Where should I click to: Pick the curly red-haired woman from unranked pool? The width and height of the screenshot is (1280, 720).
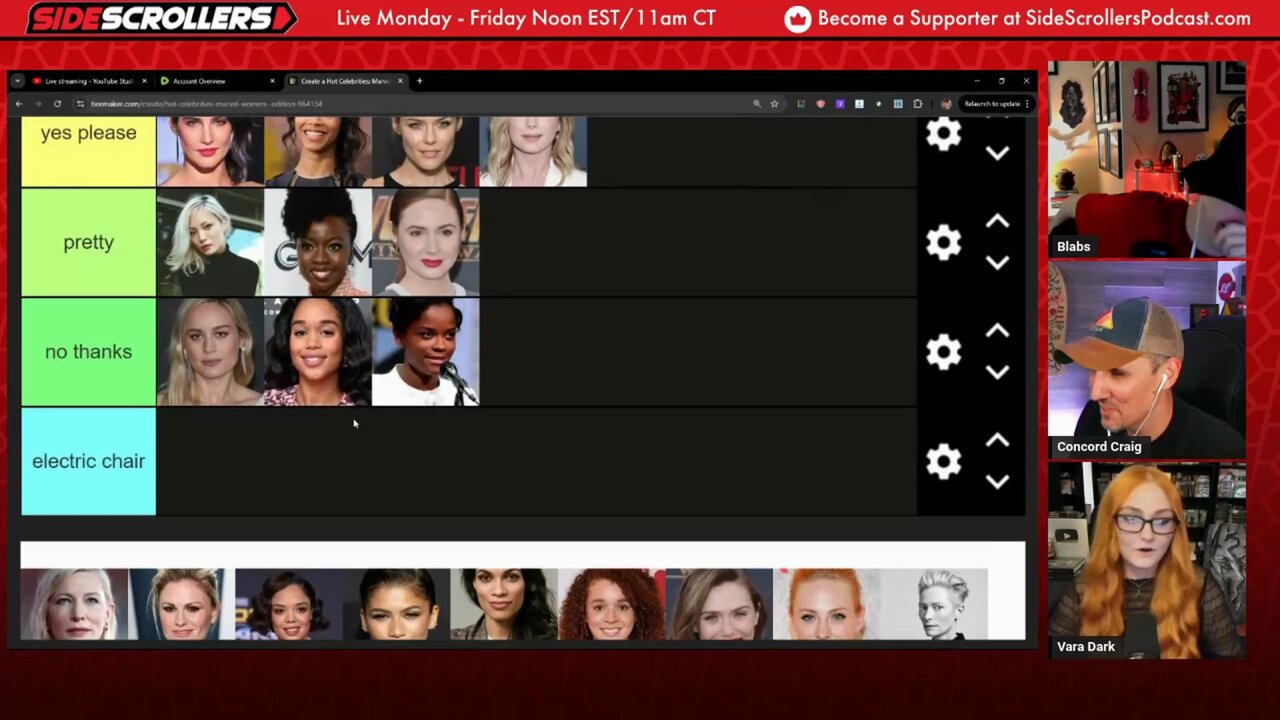pos(611,604)
